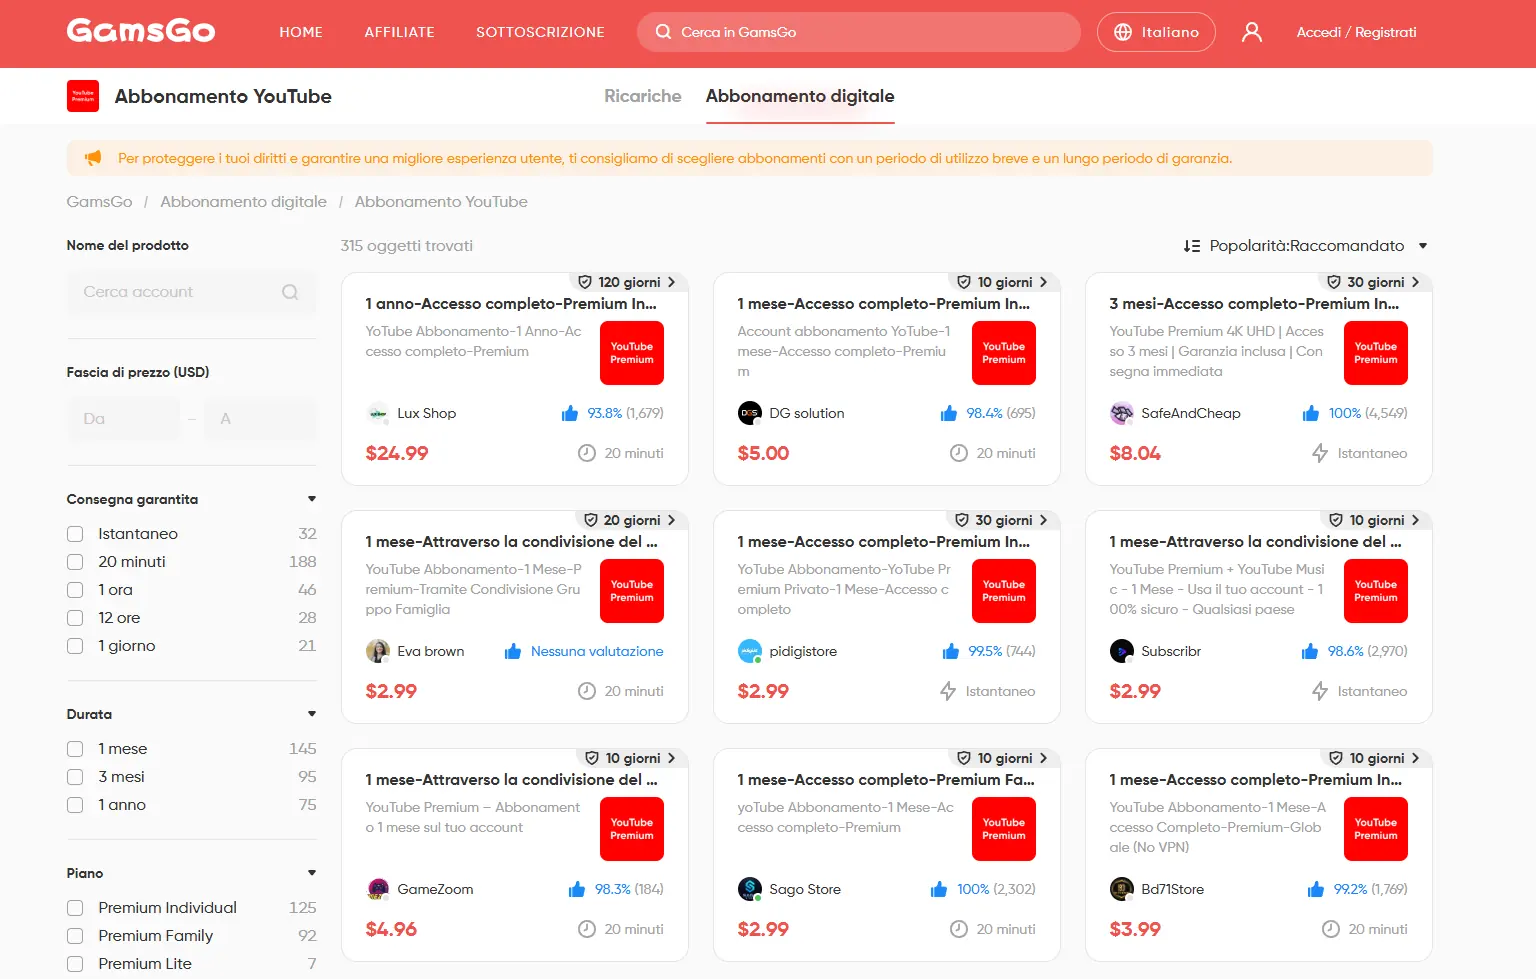1536x979 pixels.
Task: Focus the Da minimum price field
Action: coord(124,419)
